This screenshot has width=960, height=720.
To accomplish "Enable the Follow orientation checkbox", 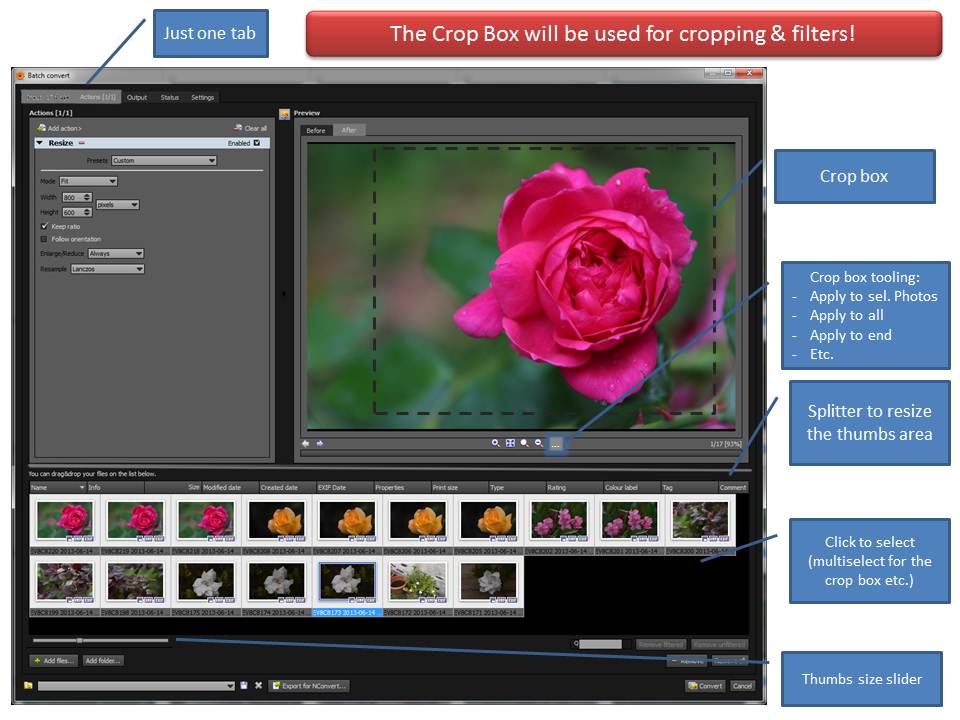I will click(x=43, y=239).
